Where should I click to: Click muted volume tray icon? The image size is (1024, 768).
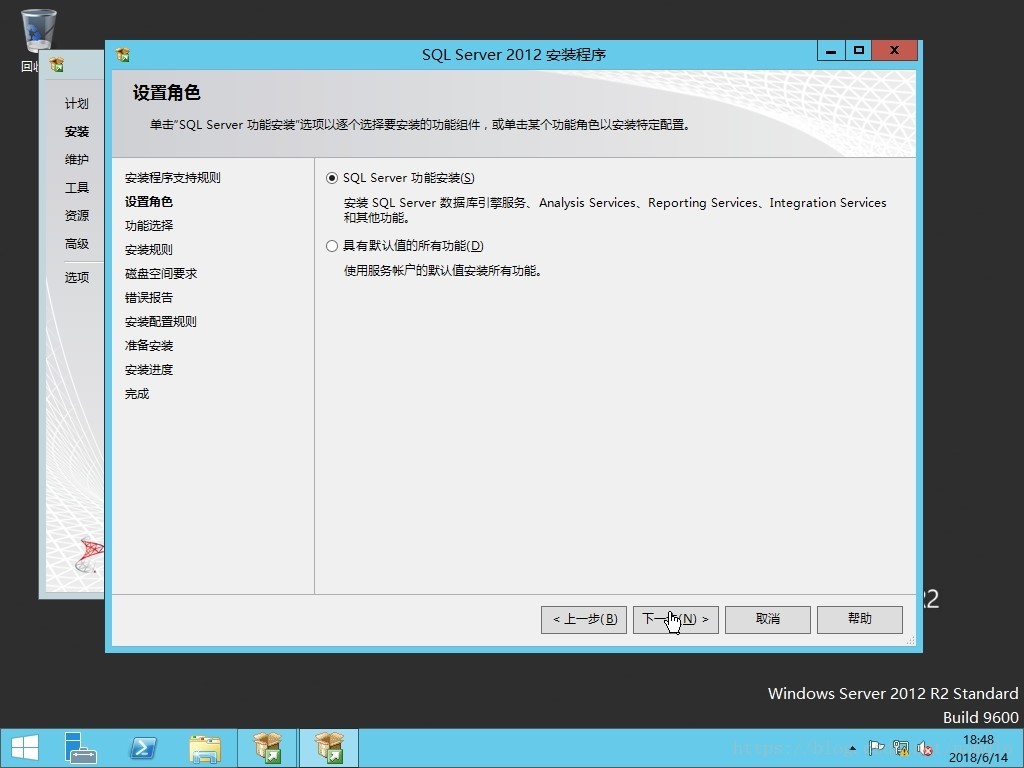coord(925,748)
